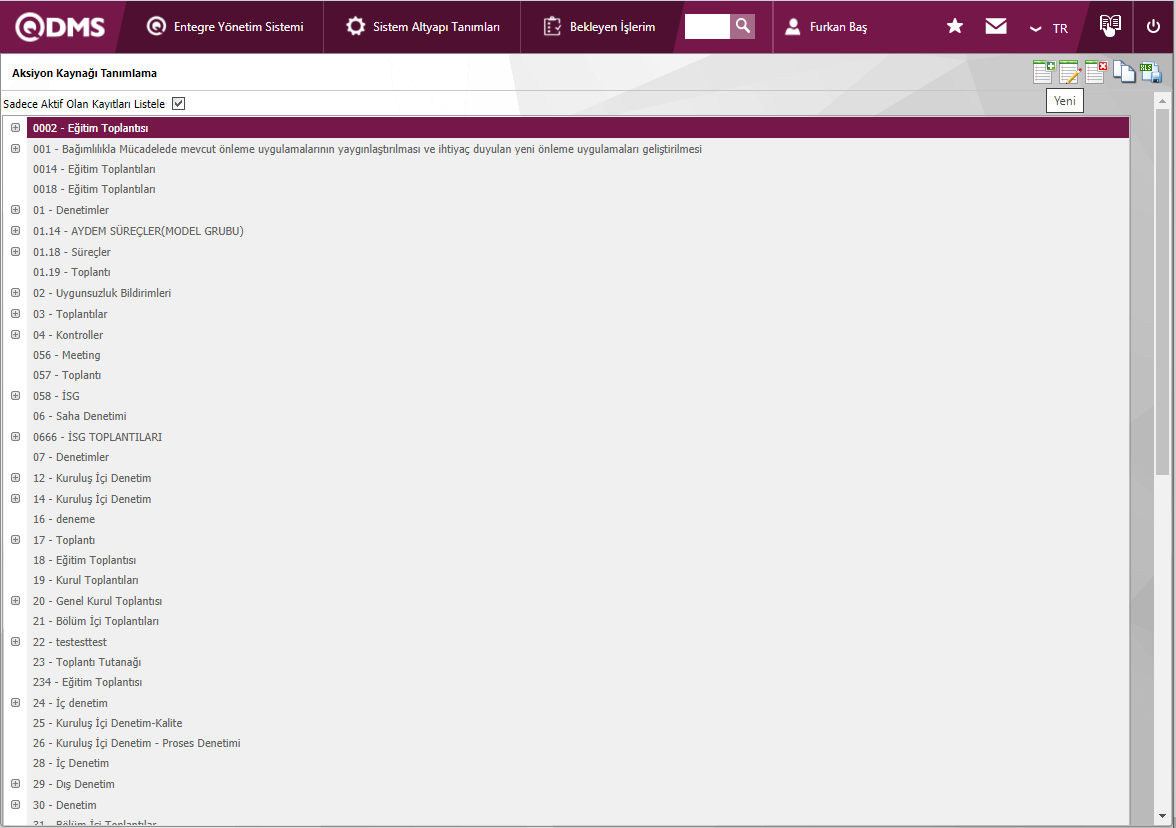Viewport: 1176px width, 828px height.
Task: Click the search magnifier button
Action: coord(742,26)
